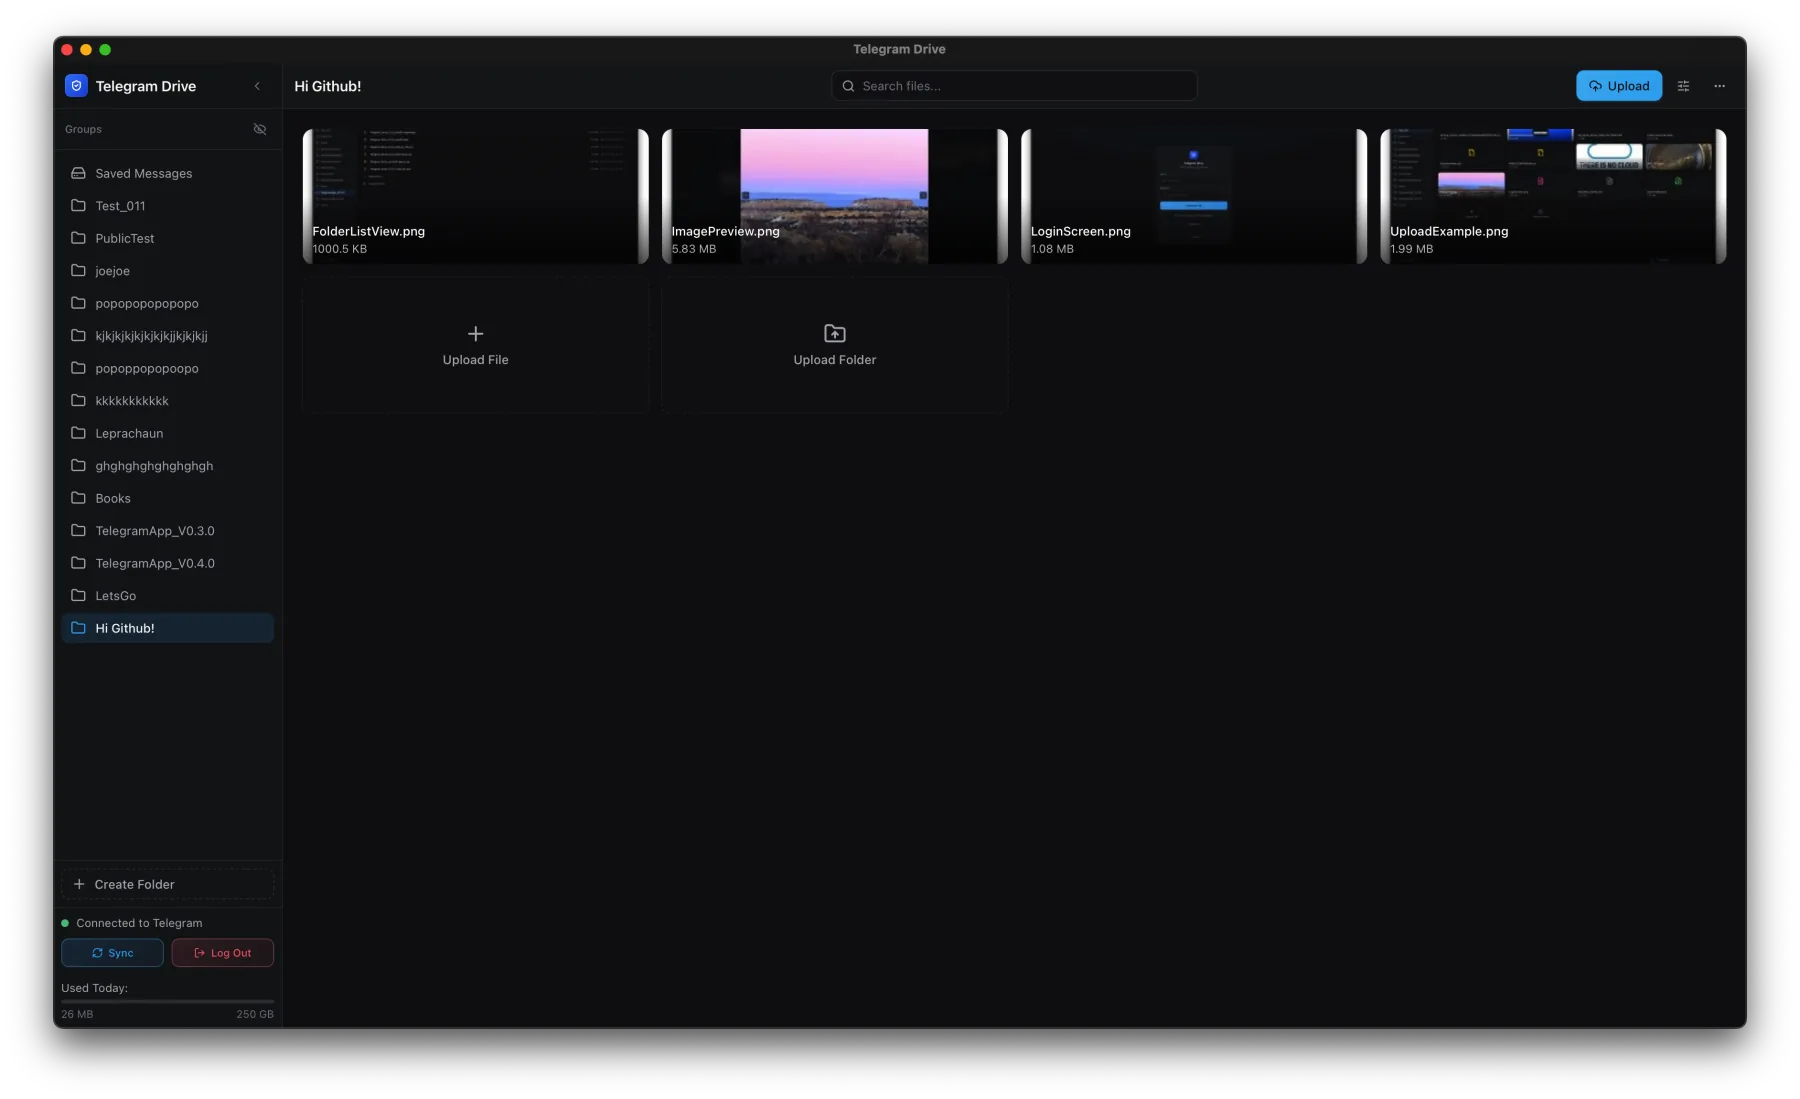Click the folder icon beside Books
This screenshot has width=1800, height=1099.
pyautogui.click(x=78, y=498)
